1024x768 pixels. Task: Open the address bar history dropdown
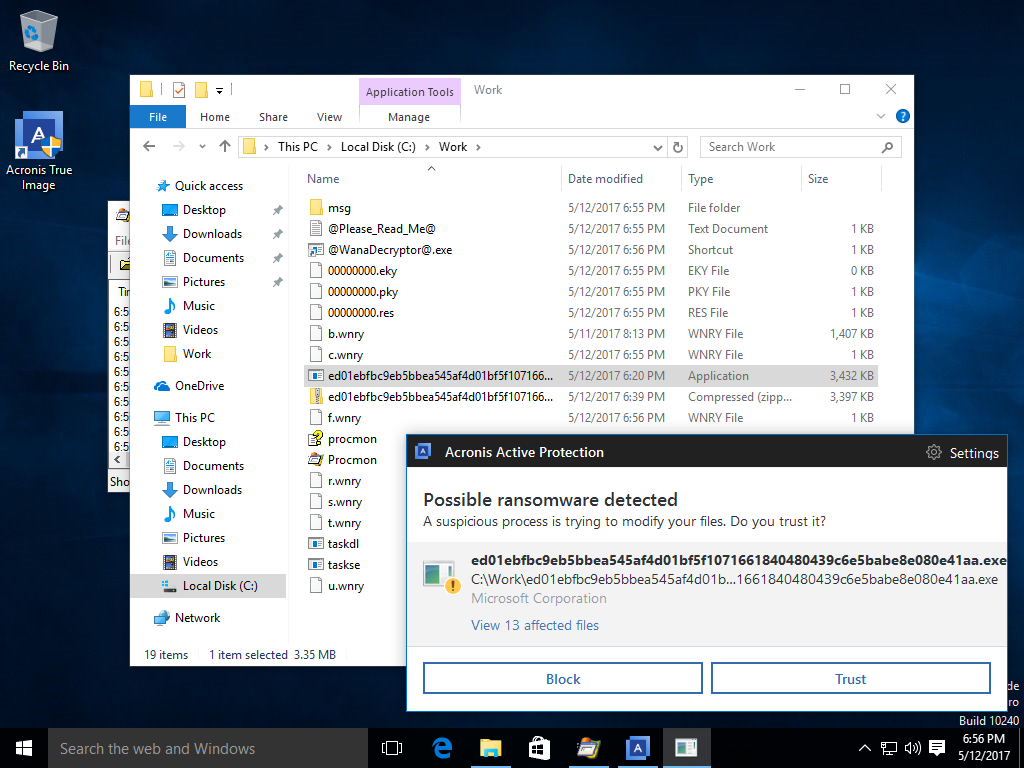658,148
